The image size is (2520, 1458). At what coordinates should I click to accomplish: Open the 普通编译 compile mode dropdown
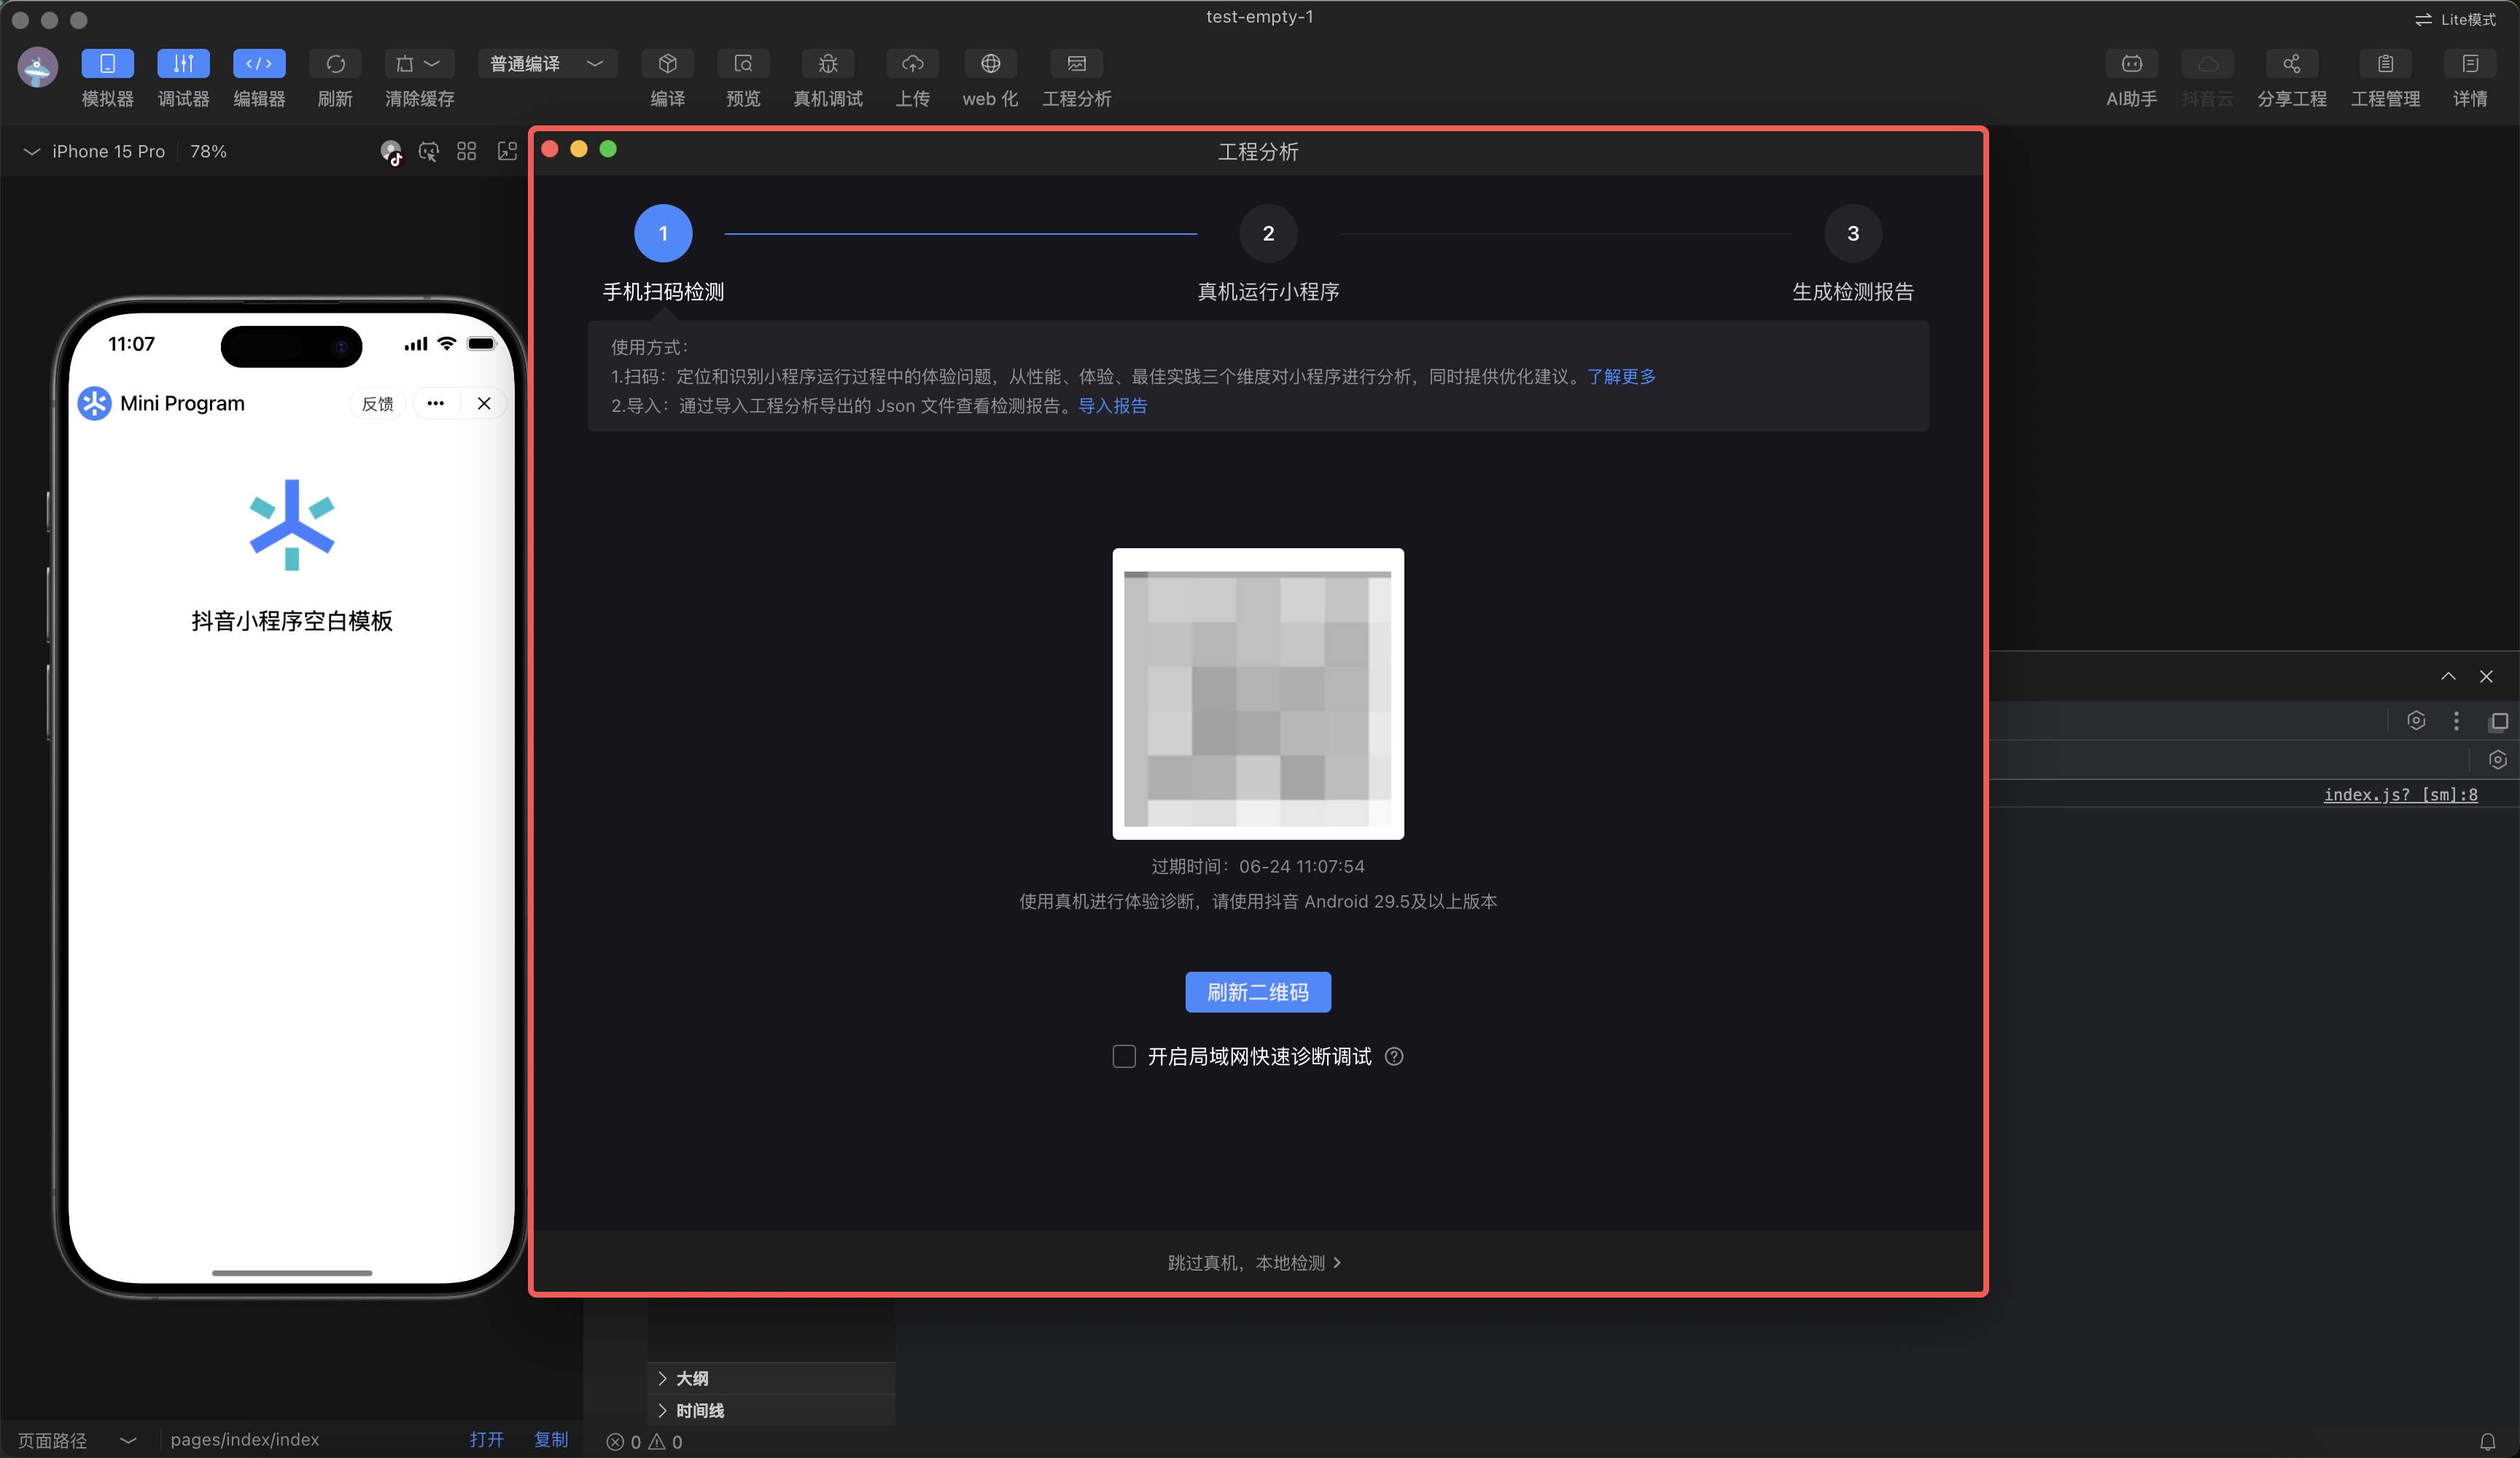coord(547,64)
